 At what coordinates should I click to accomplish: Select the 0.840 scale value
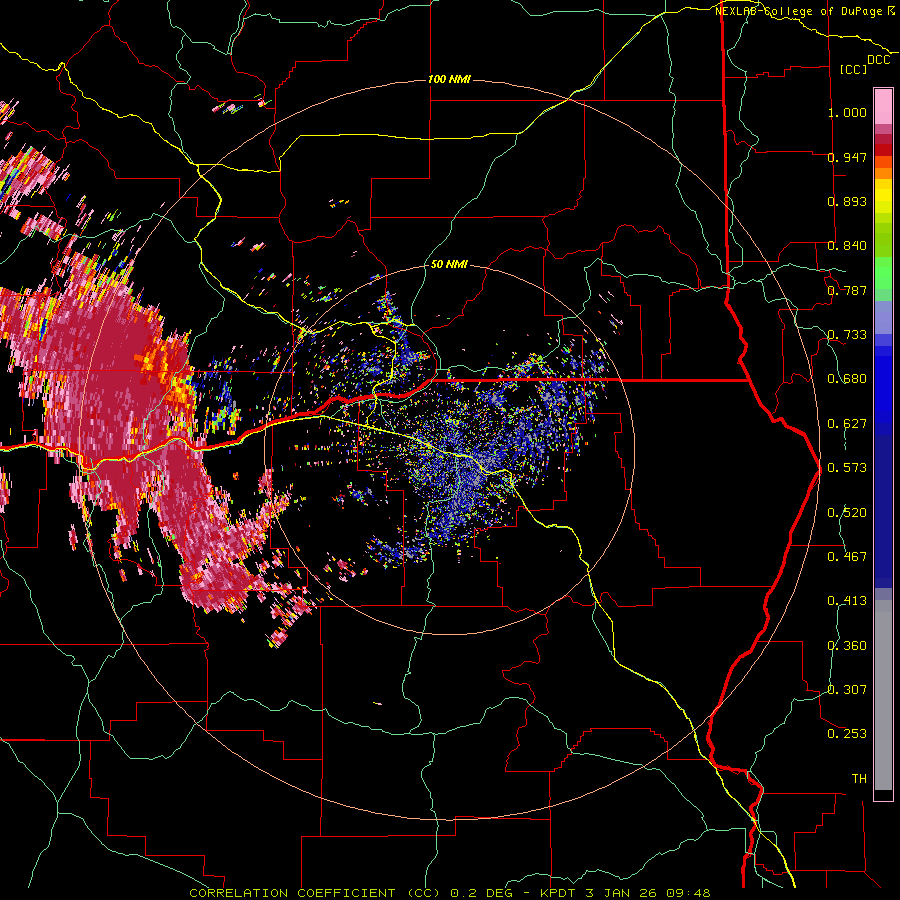847,246
